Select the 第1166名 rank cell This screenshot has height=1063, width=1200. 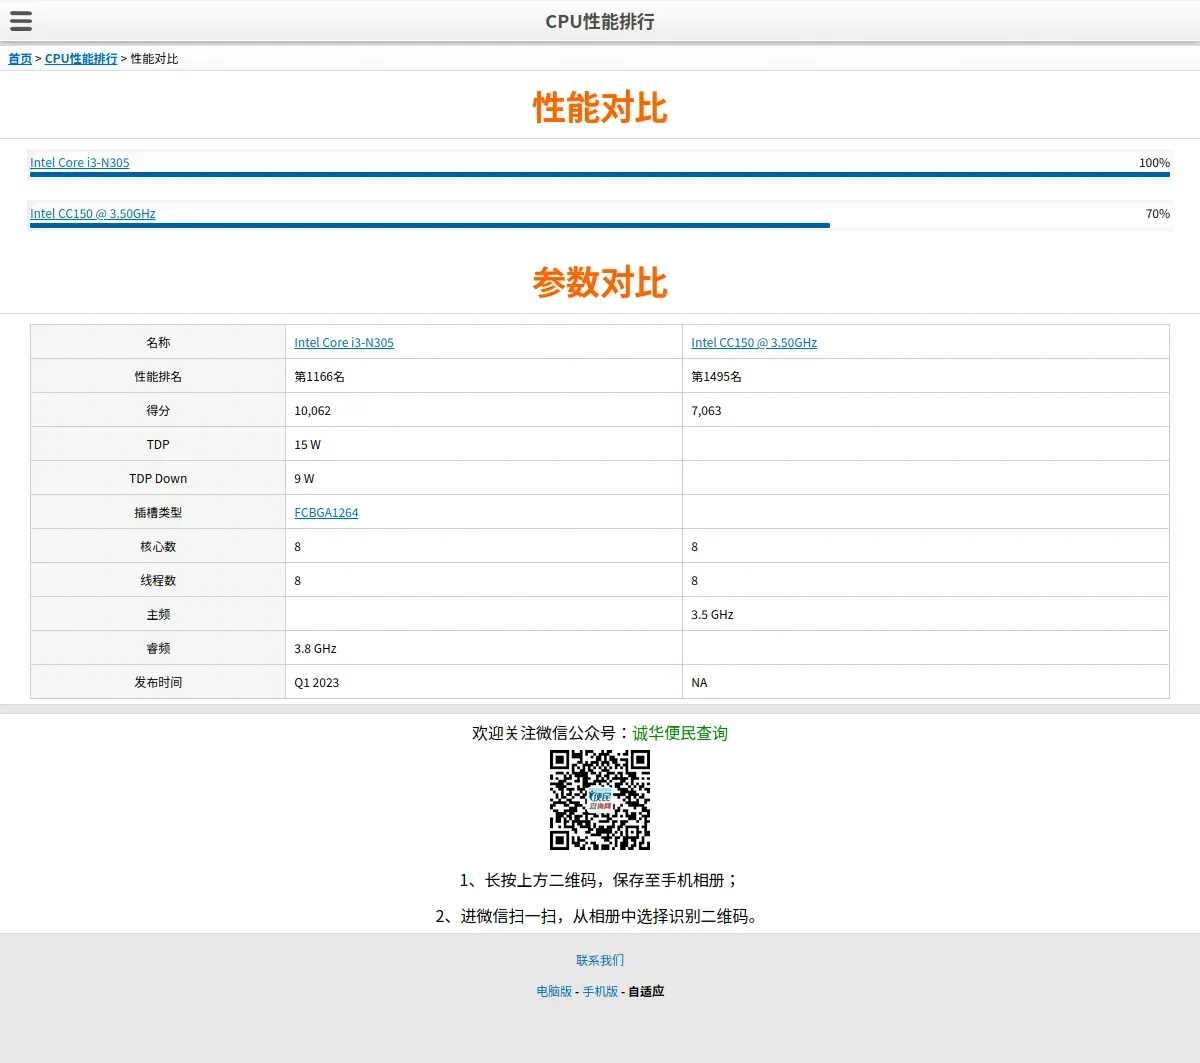point(484,376)
